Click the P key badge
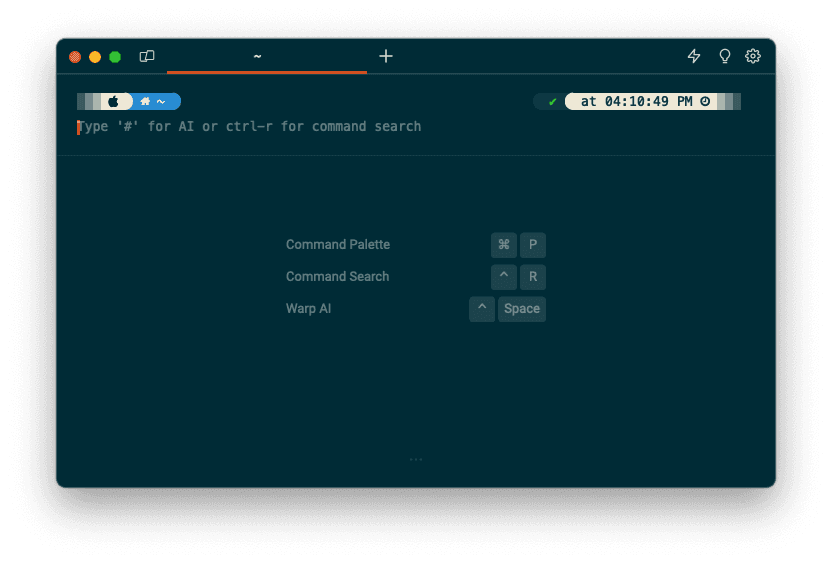This screenshot has height=562, width=832. coord(533,245)
